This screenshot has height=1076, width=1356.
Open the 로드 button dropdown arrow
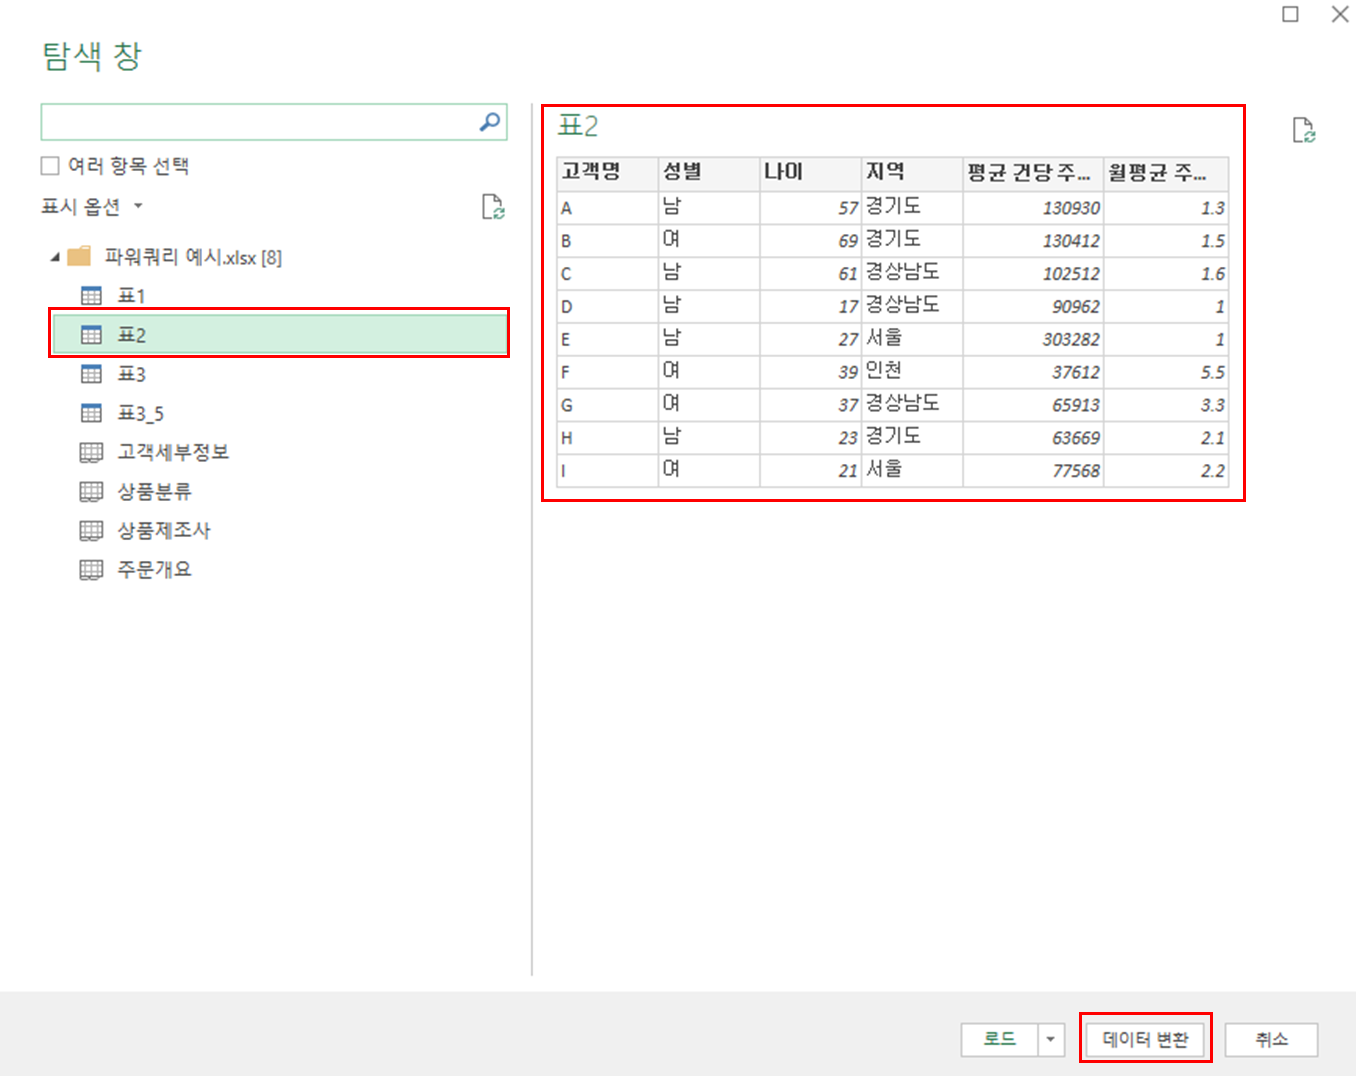1050,1040
